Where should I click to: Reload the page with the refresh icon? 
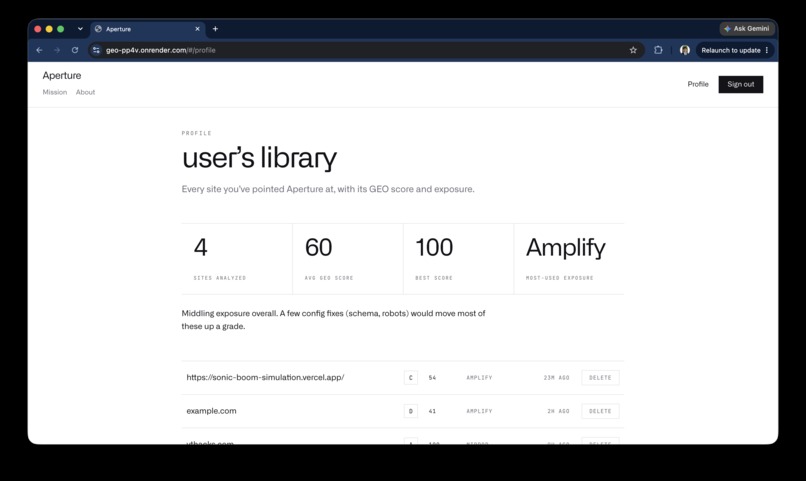tap(75, 50)
